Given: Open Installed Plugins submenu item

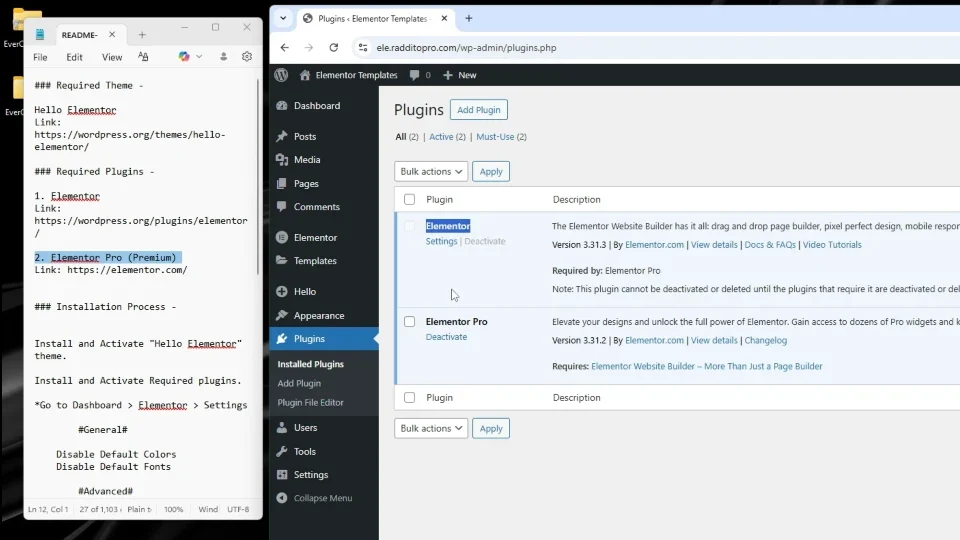Looking at the screenshot, I should pyautogui.click(x=310, y=364).
